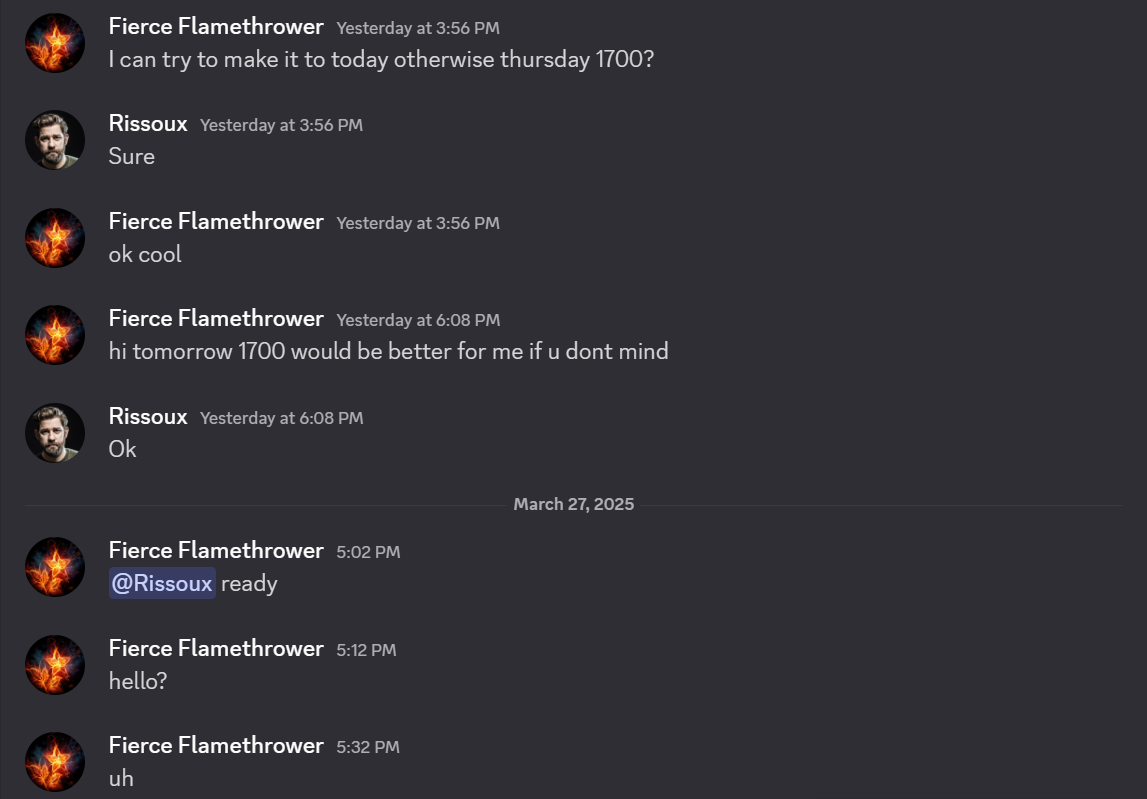
Task: Open Fierce Flamethrower's name above "ok cool"
Action: point(216,221)
